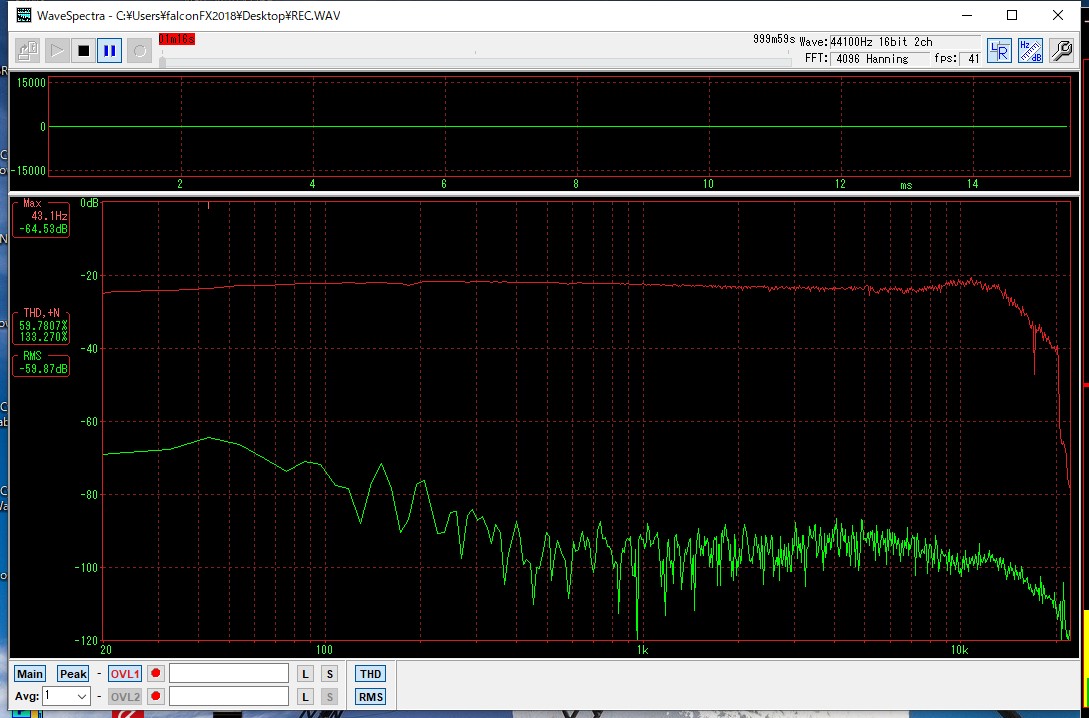
Task: Click the red record dot beside OVL2
Action: point(155,696)
